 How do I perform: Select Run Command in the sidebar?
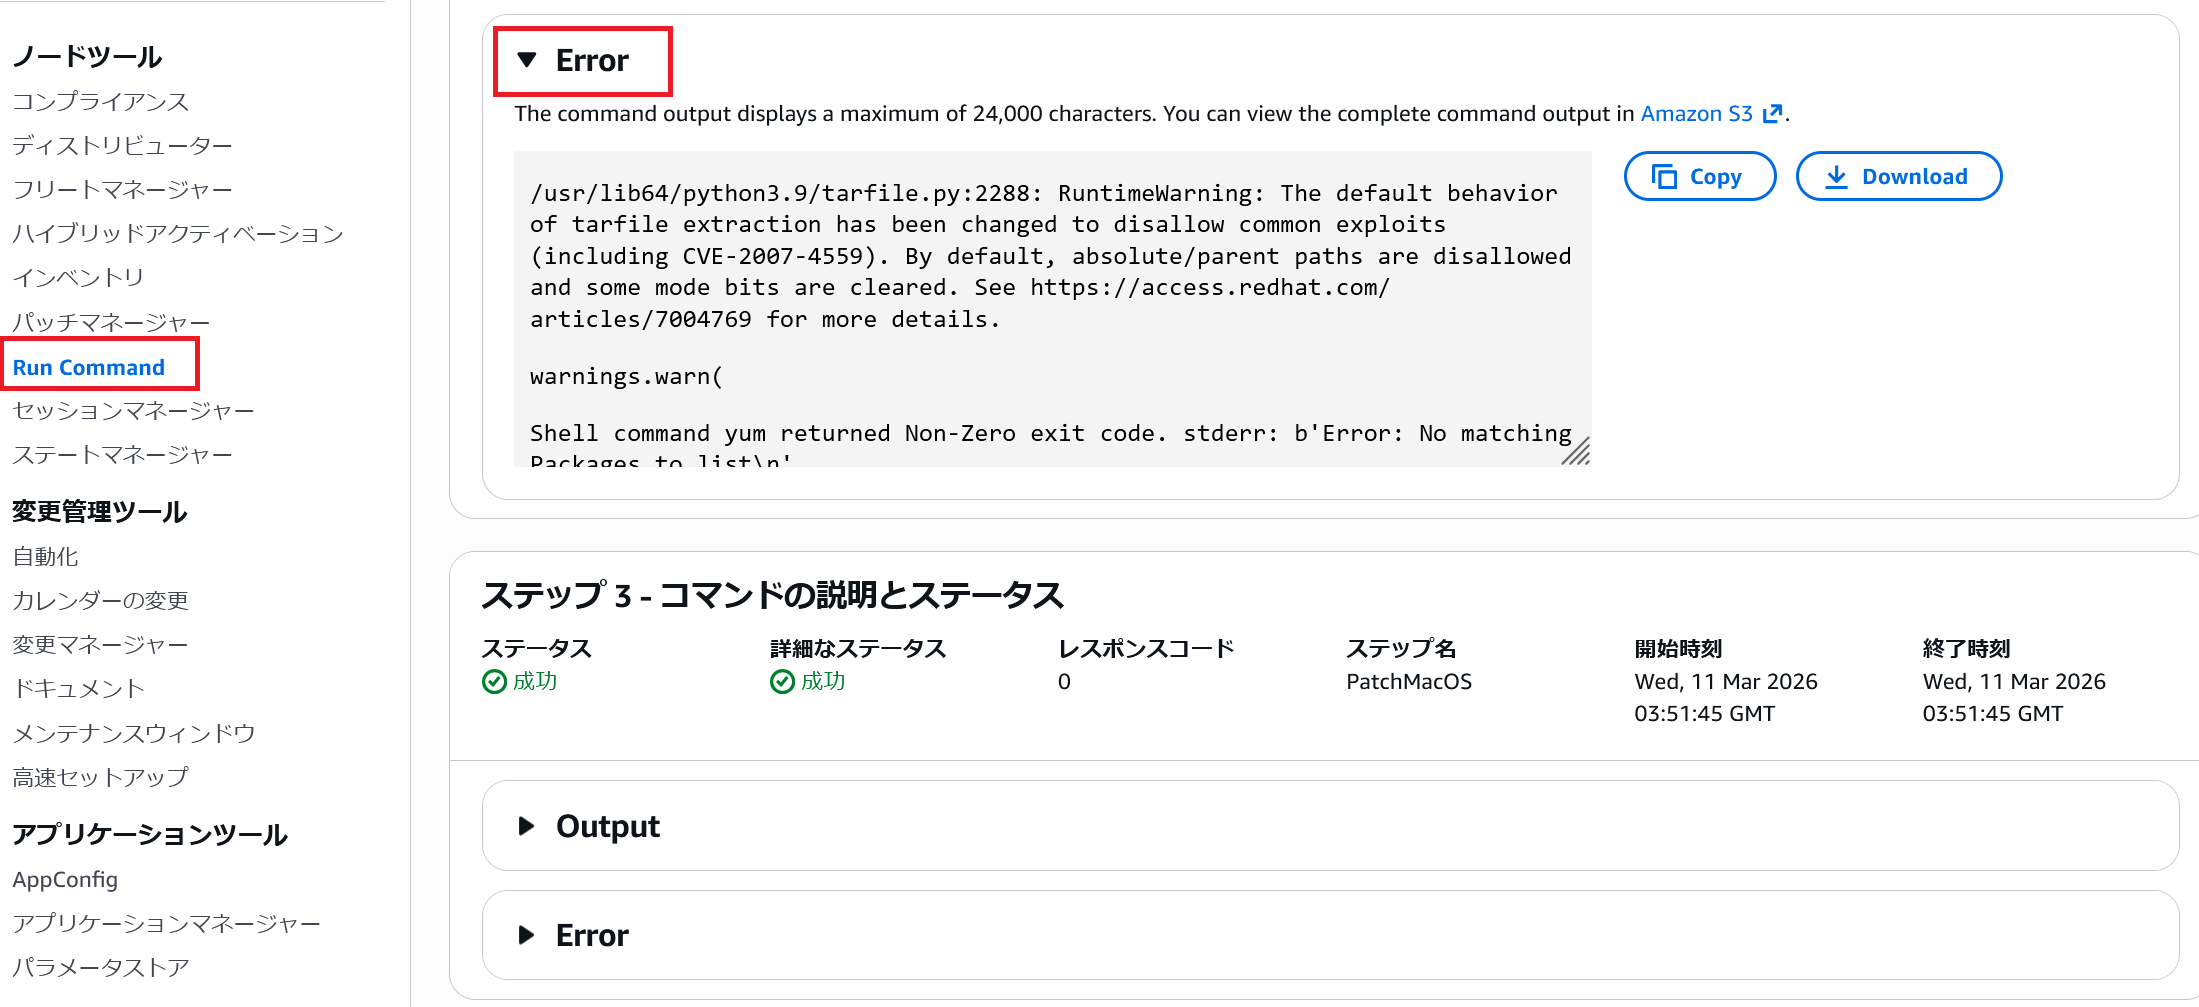click(89, 367)
